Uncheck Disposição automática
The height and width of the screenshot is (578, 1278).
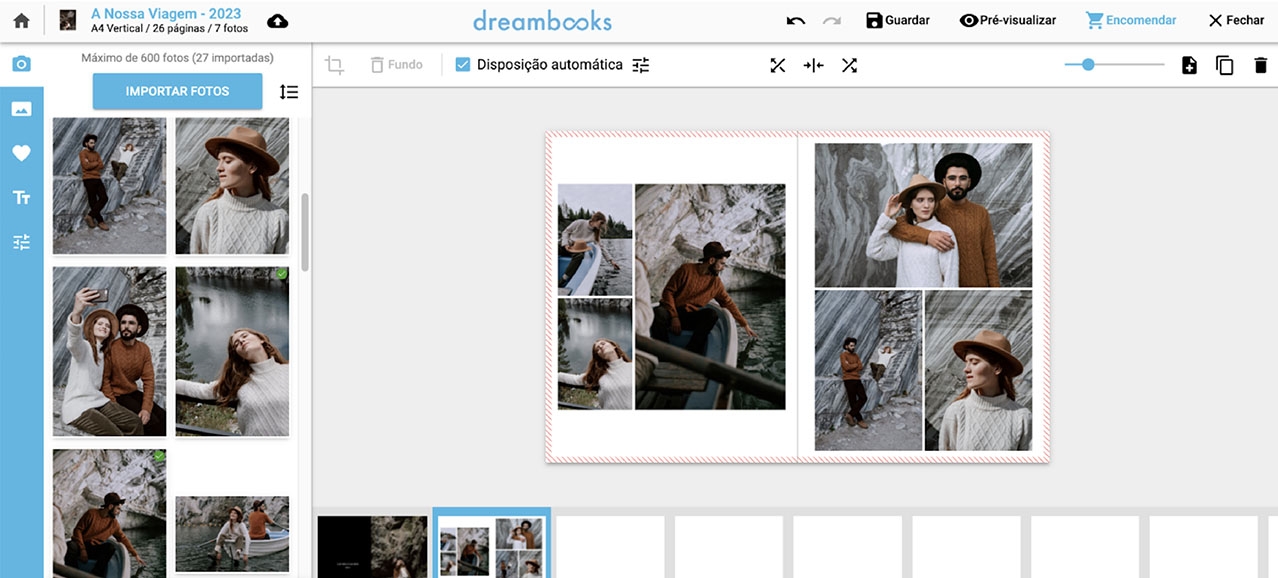pyautogui.click(x=462, y=64)
